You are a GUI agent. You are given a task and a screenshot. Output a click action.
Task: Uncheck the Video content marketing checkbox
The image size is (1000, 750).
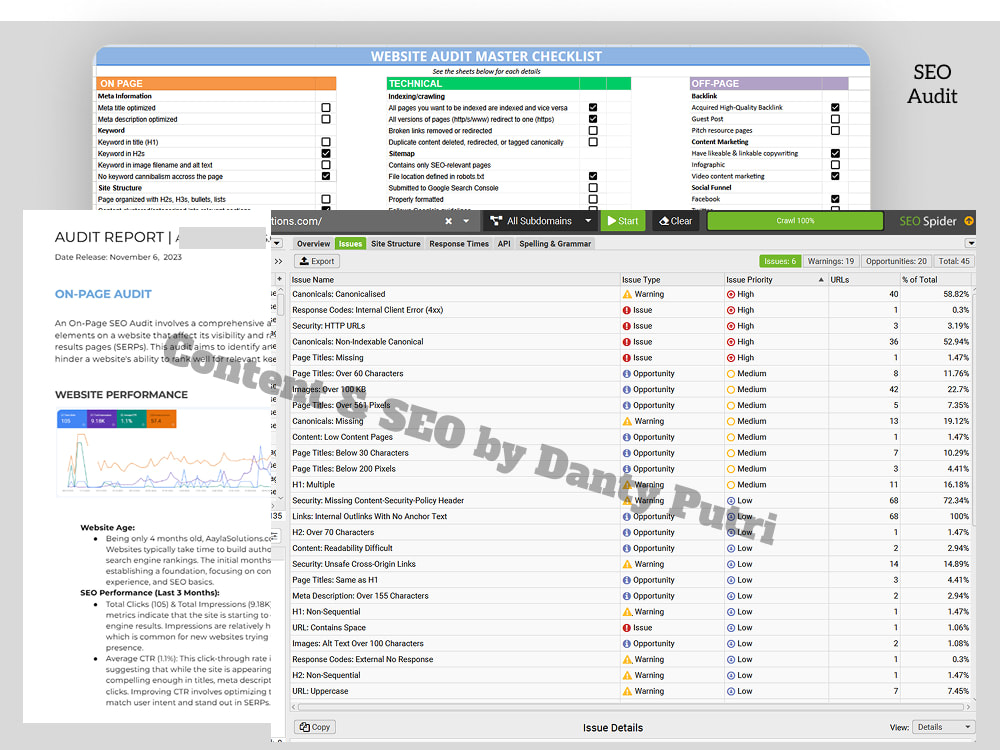pyautogui.click(x=835, y=176)
